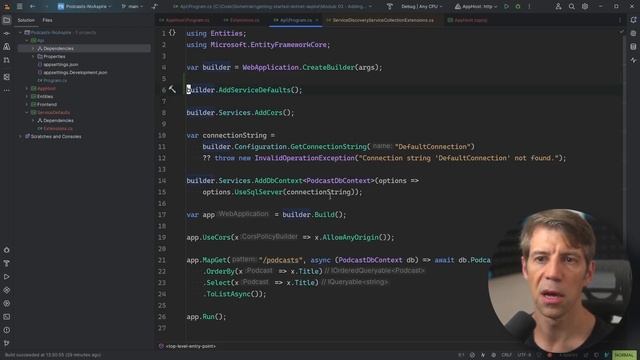Navigate back with the left arrow
640x360 pixels.
tap(33, 6)
